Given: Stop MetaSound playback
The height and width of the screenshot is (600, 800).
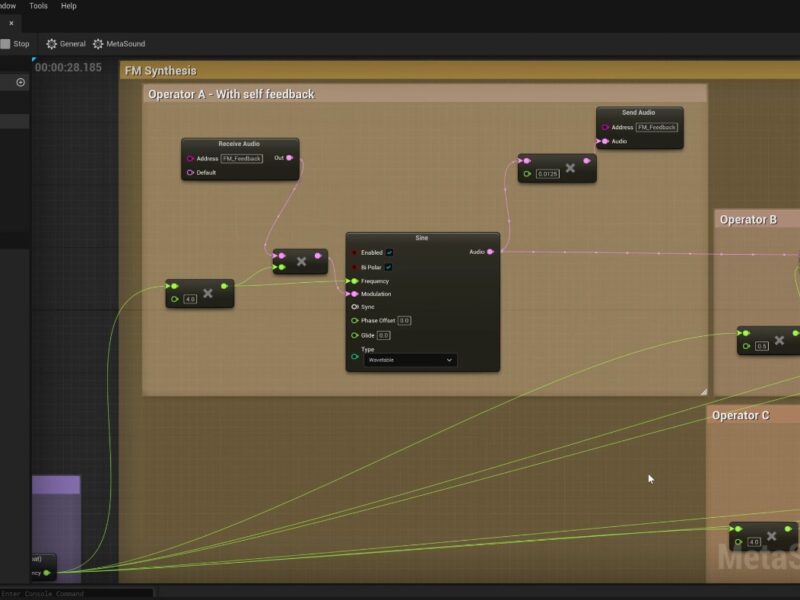Looking at the screenshot, I should tap(15, 44).
